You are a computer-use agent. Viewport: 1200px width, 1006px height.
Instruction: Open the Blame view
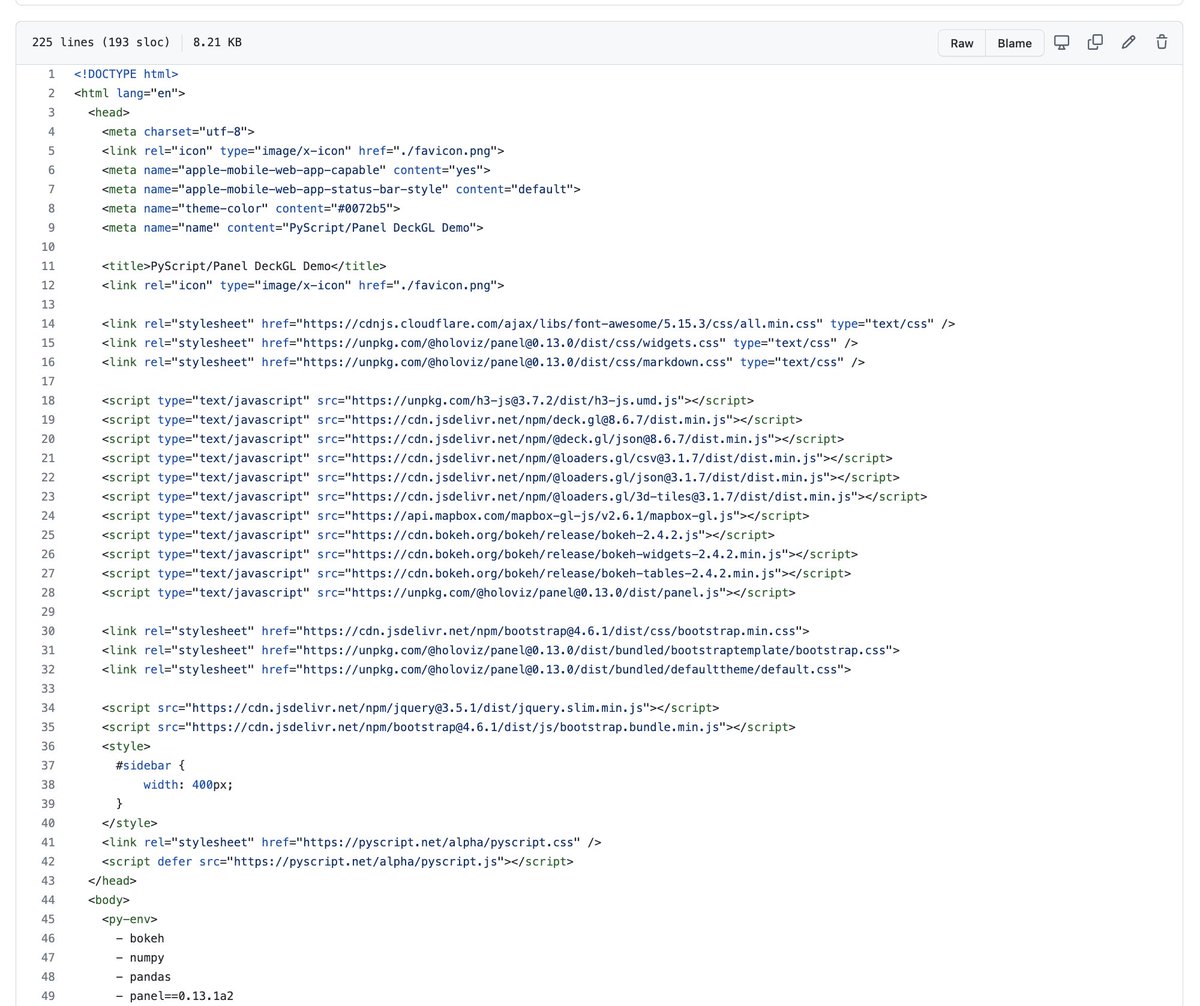[1014, 43]
